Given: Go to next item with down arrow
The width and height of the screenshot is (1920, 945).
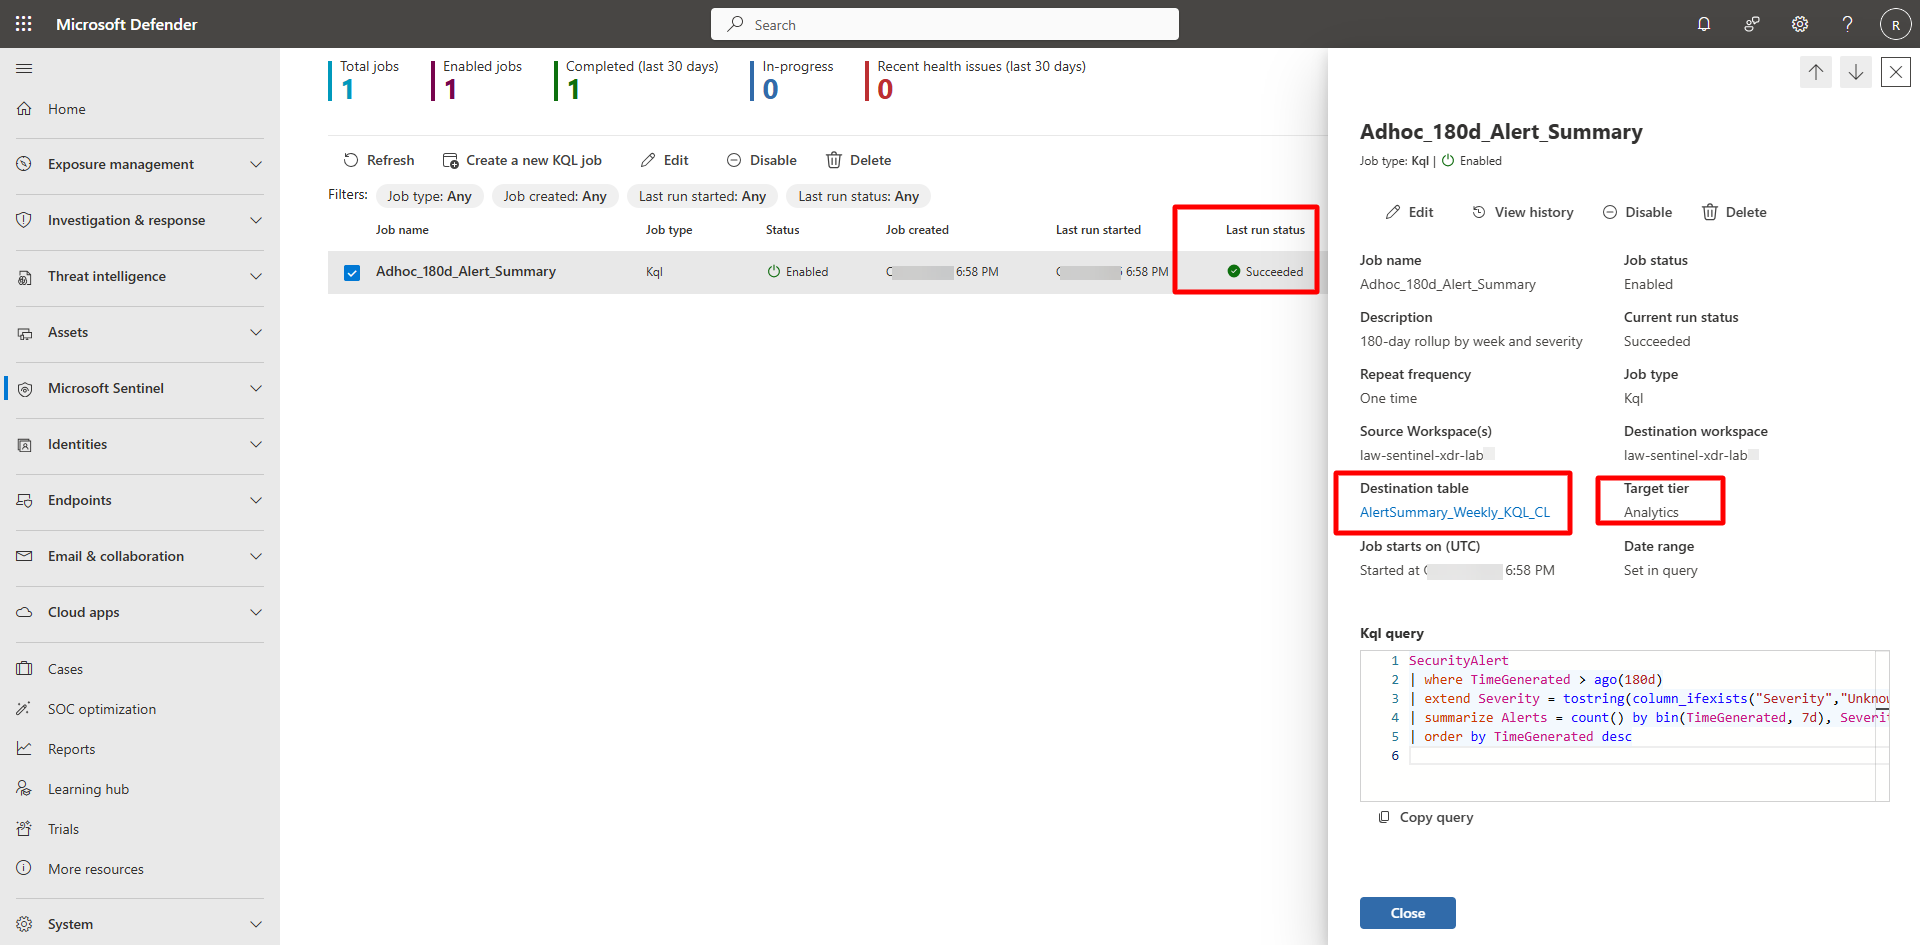Looking at the screenshot, I should click(1856, 72).
